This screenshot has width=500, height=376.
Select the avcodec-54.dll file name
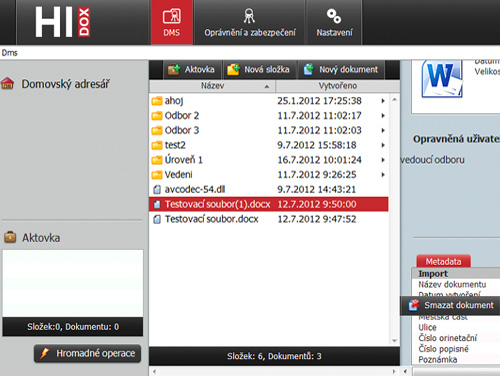click(195, 190)
